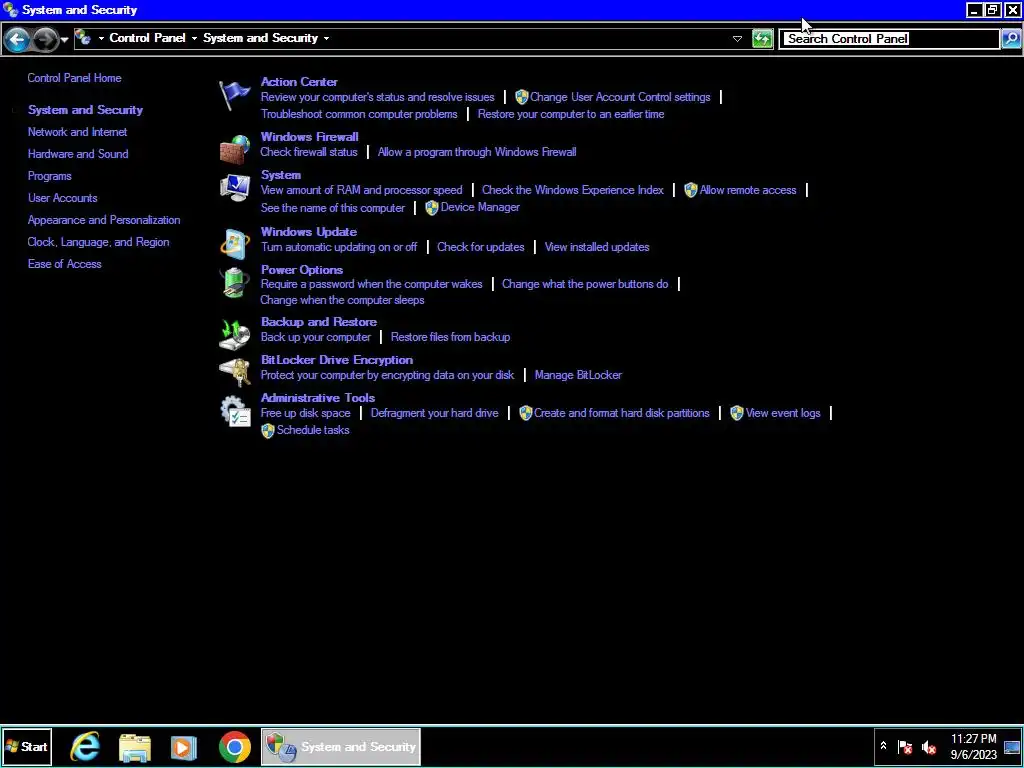1024x768 pixels.
Task: Select Restore files from backup
Action: pos(451,337)
